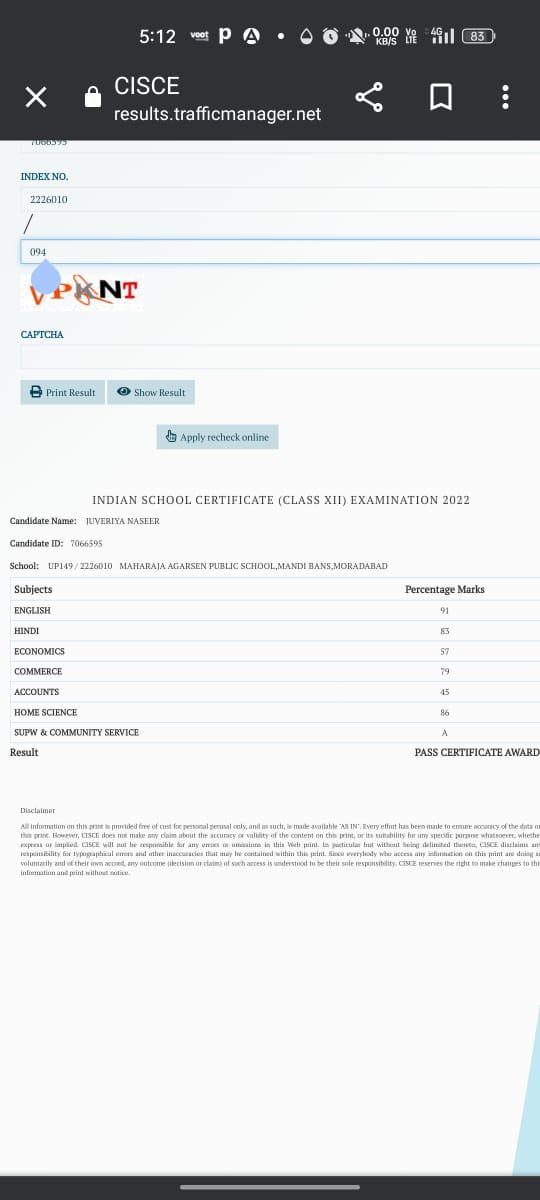Click the input field containing 094

click(280, 252)
